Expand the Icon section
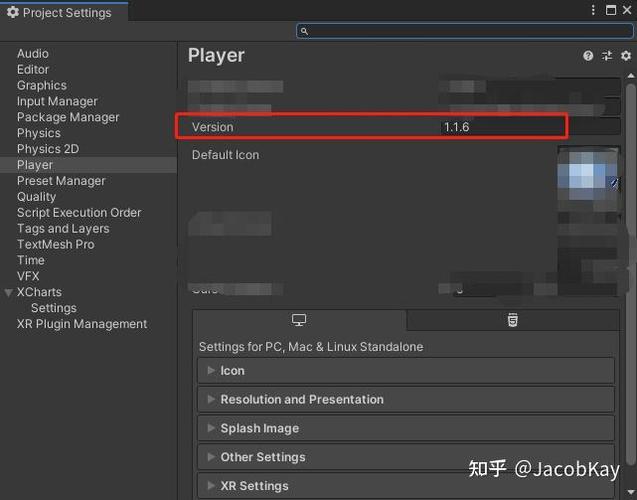The image size is (637, 500). click(406, 370)
